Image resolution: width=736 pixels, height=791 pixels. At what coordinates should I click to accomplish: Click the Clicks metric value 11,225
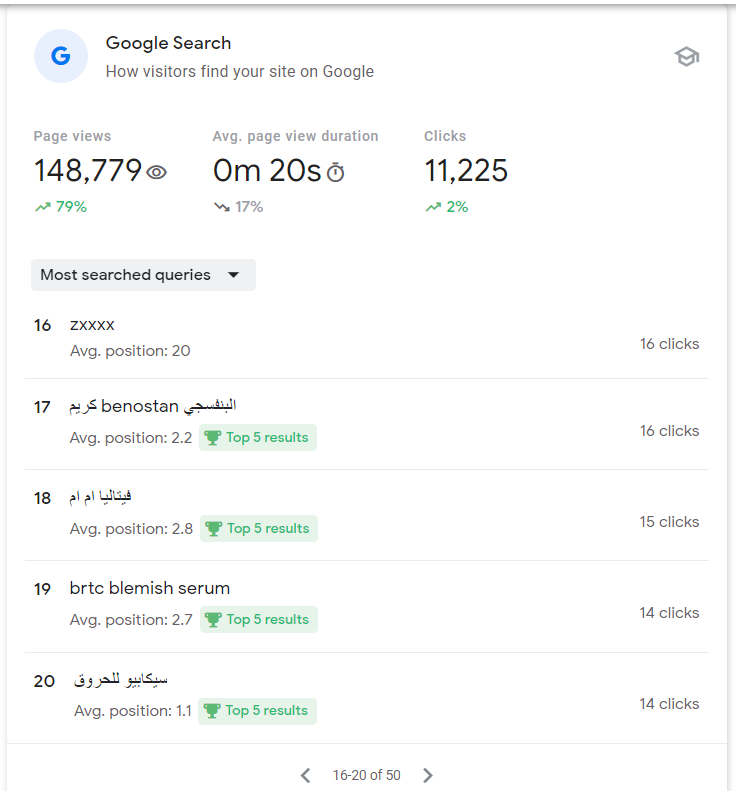tap(466, 171)
